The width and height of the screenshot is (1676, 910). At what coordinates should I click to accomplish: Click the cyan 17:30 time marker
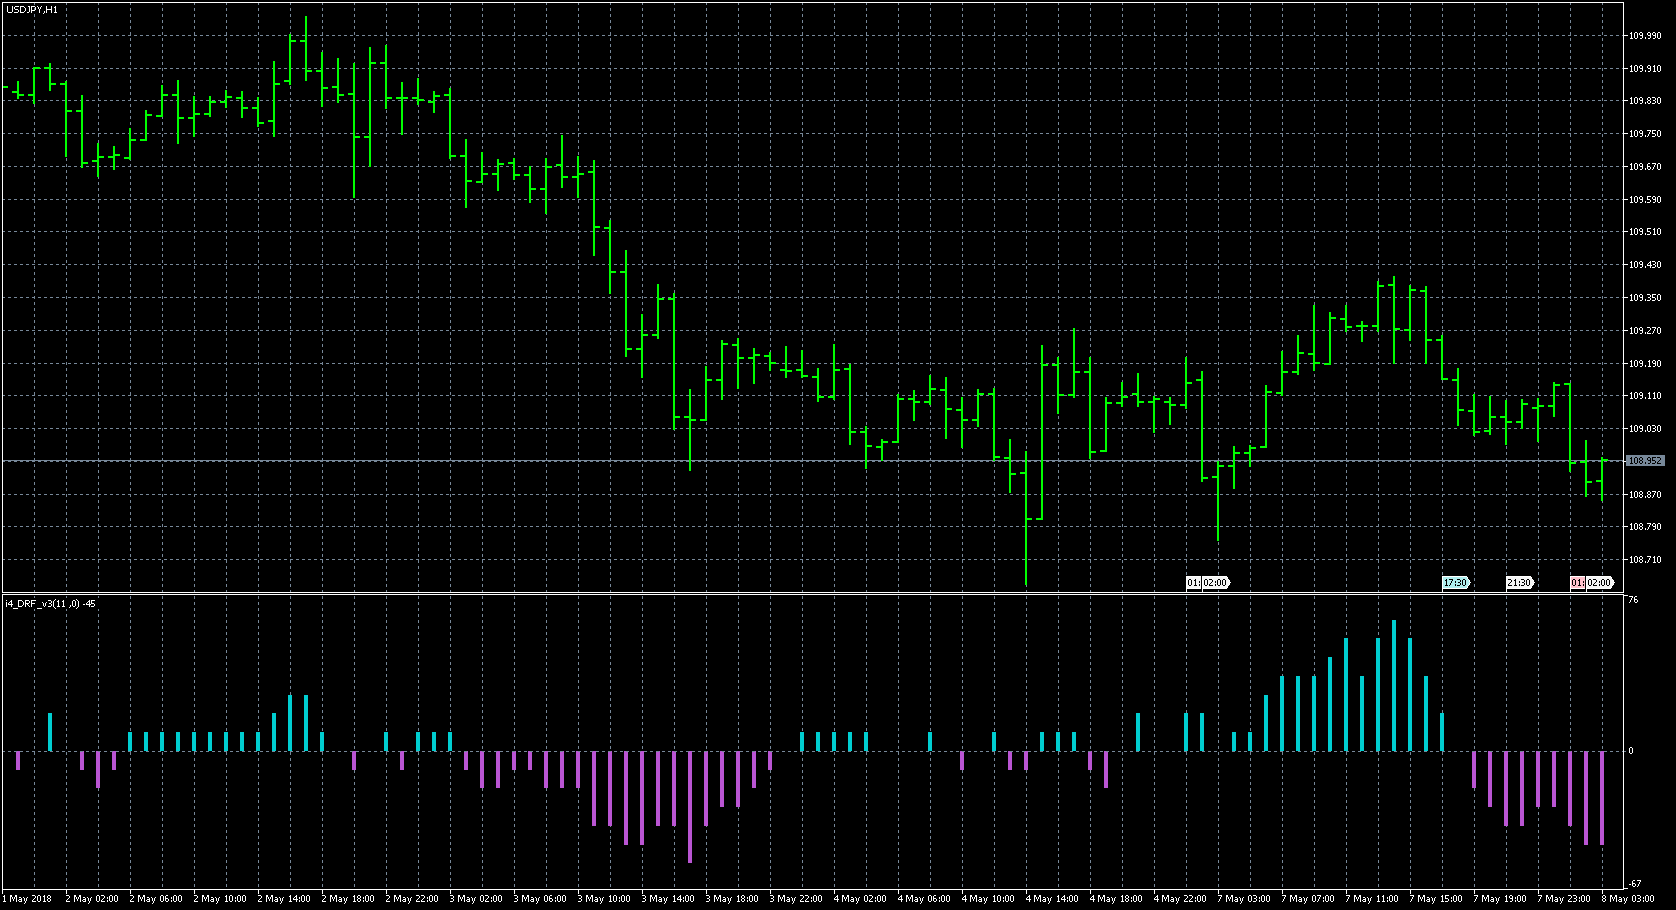point(1455,582)
